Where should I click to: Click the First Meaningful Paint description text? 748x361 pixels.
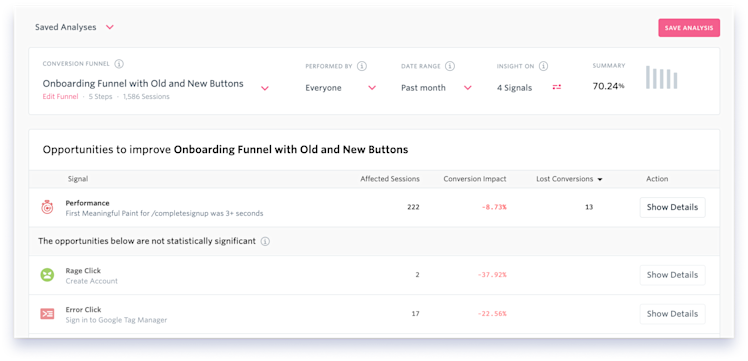tap(164, 214)
